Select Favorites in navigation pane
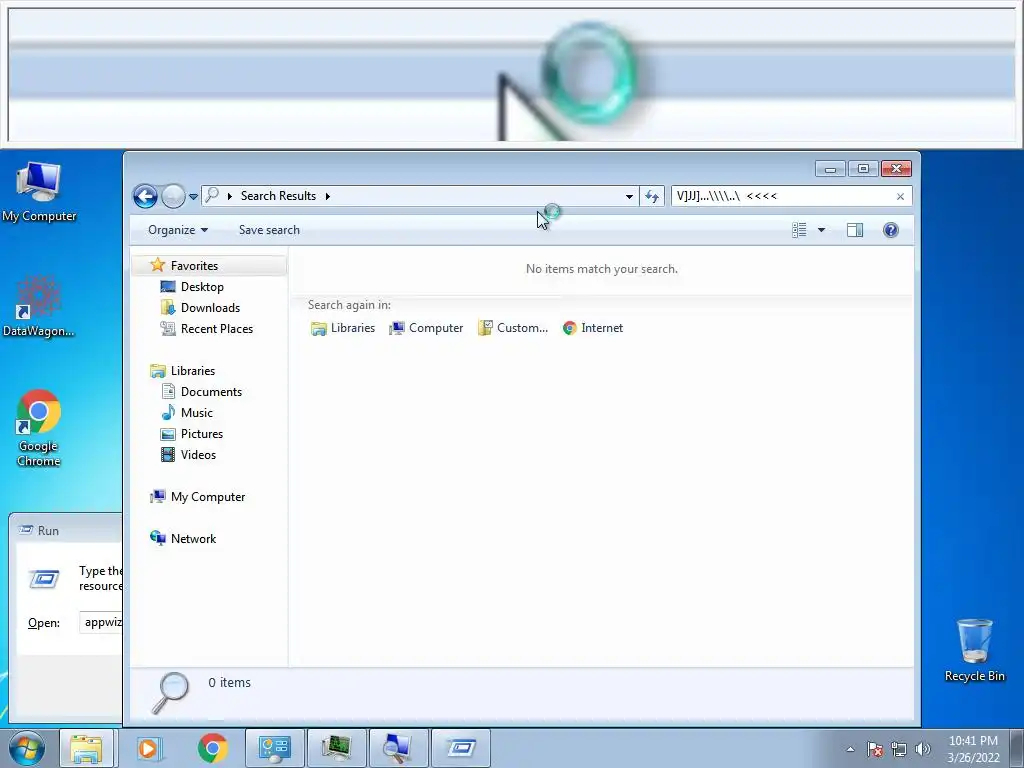The height and width of the screenshot is (768, 1024). pos(195,266)
